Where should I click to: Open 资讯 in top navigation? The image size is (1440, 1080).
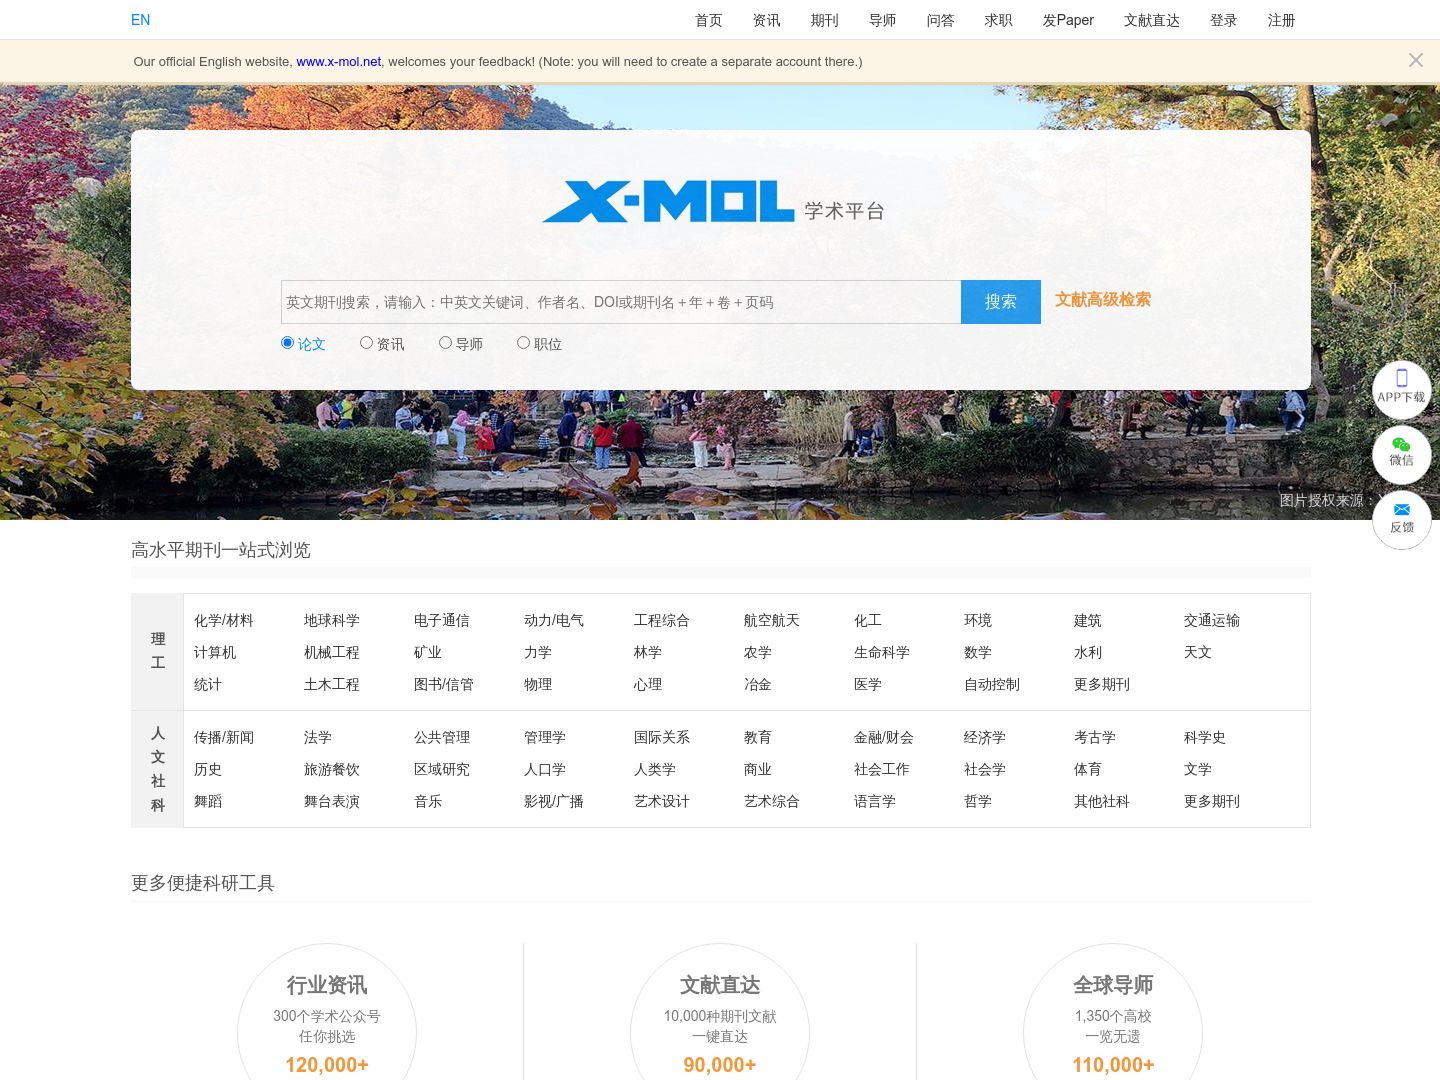point(767,20)
